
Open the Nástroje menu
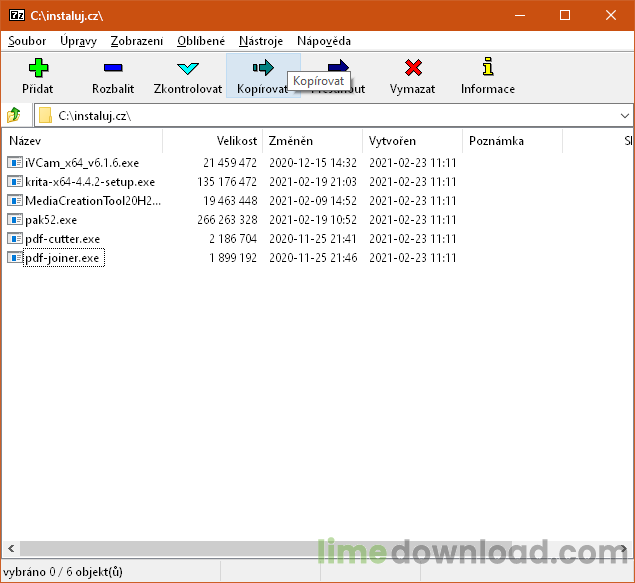pyautogui.click(x=261, y=41)
